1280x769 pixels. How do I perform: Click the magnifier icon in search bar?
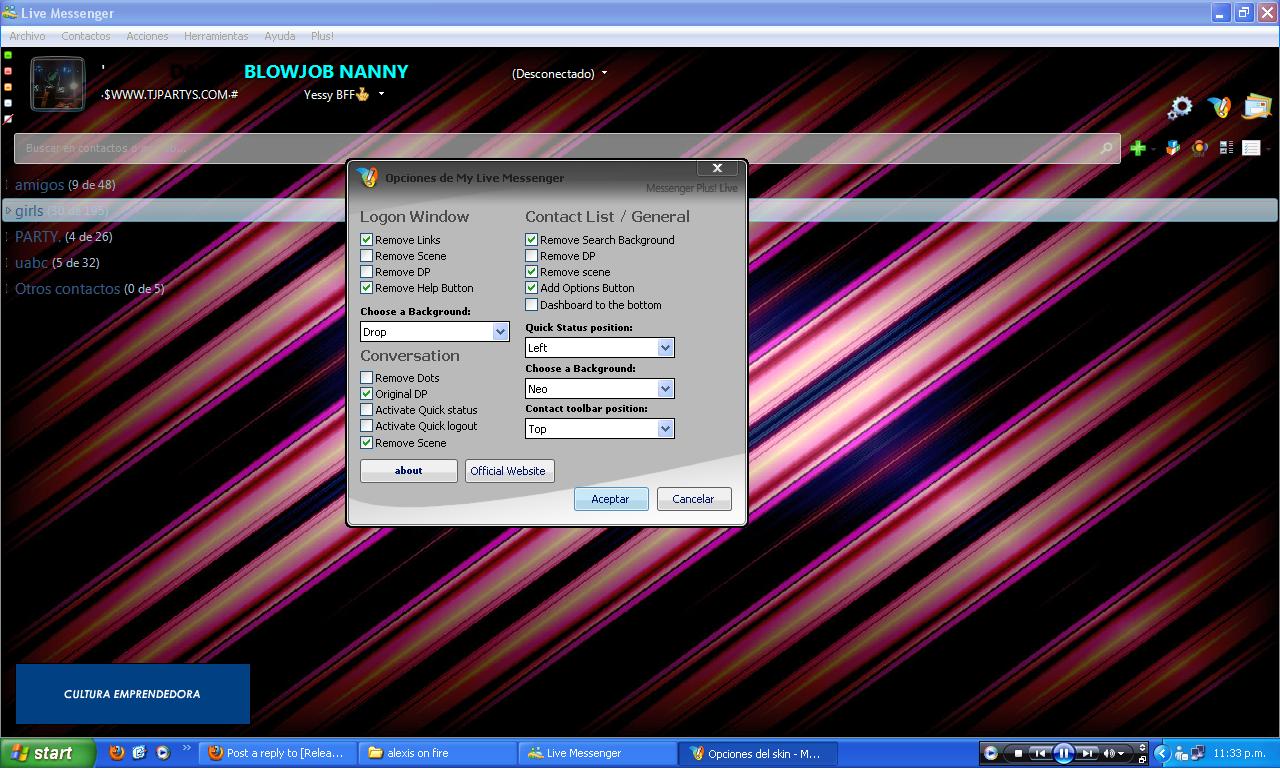[x=1106, y=148]
